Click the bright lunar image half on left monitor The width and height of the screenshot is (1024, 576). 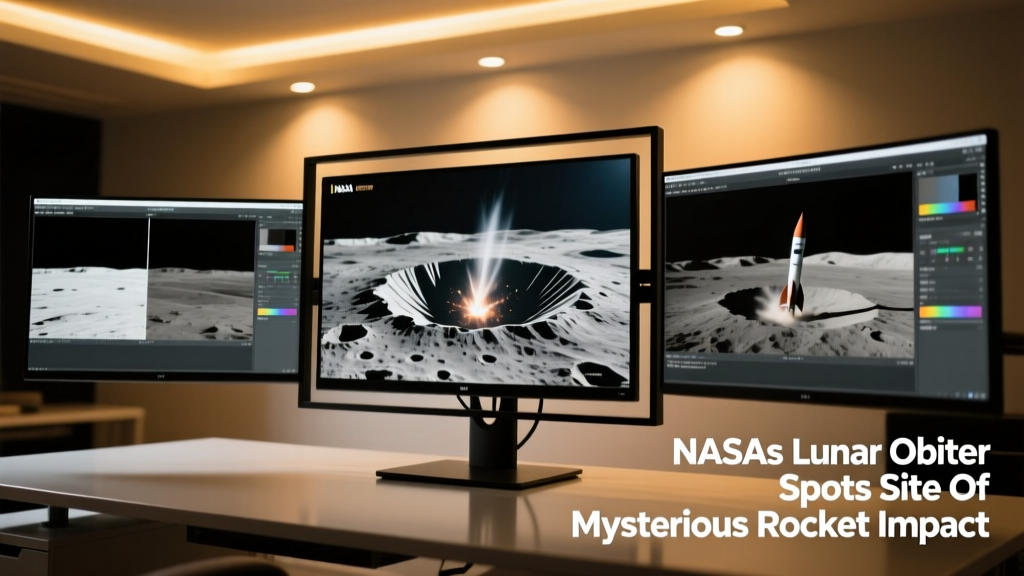point(89,303)
